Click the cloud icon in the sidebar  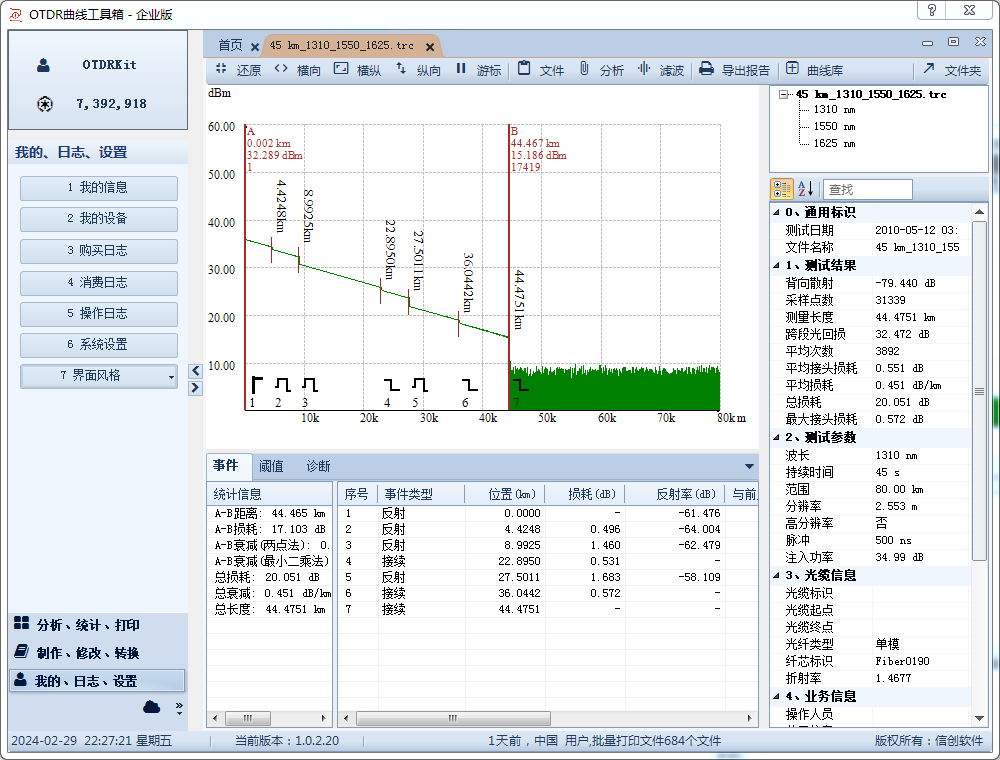152,707
